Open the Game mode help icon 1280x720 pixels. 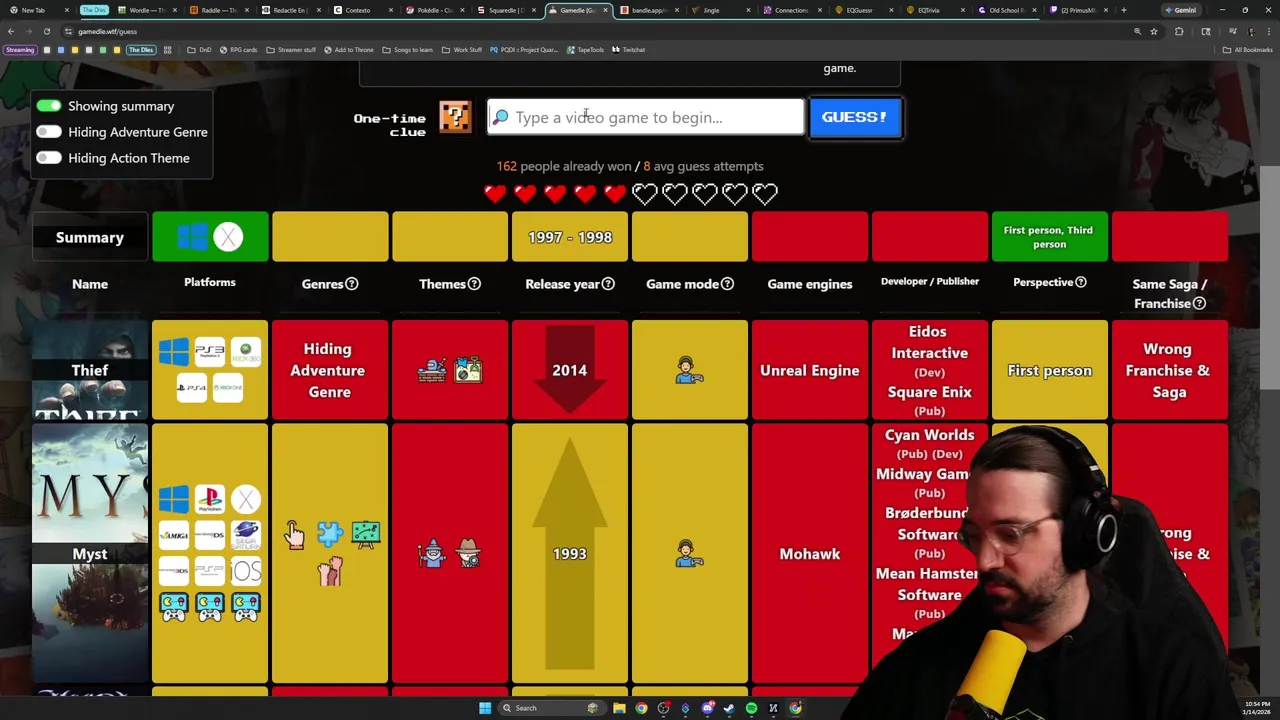(x=727, y=284)
